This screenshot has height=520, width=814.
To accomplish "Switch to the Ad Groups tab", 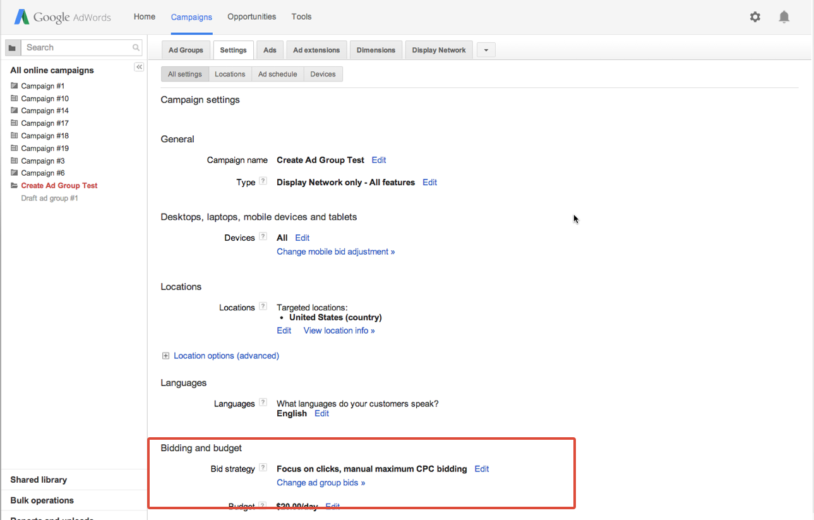I will click(186, 50).
